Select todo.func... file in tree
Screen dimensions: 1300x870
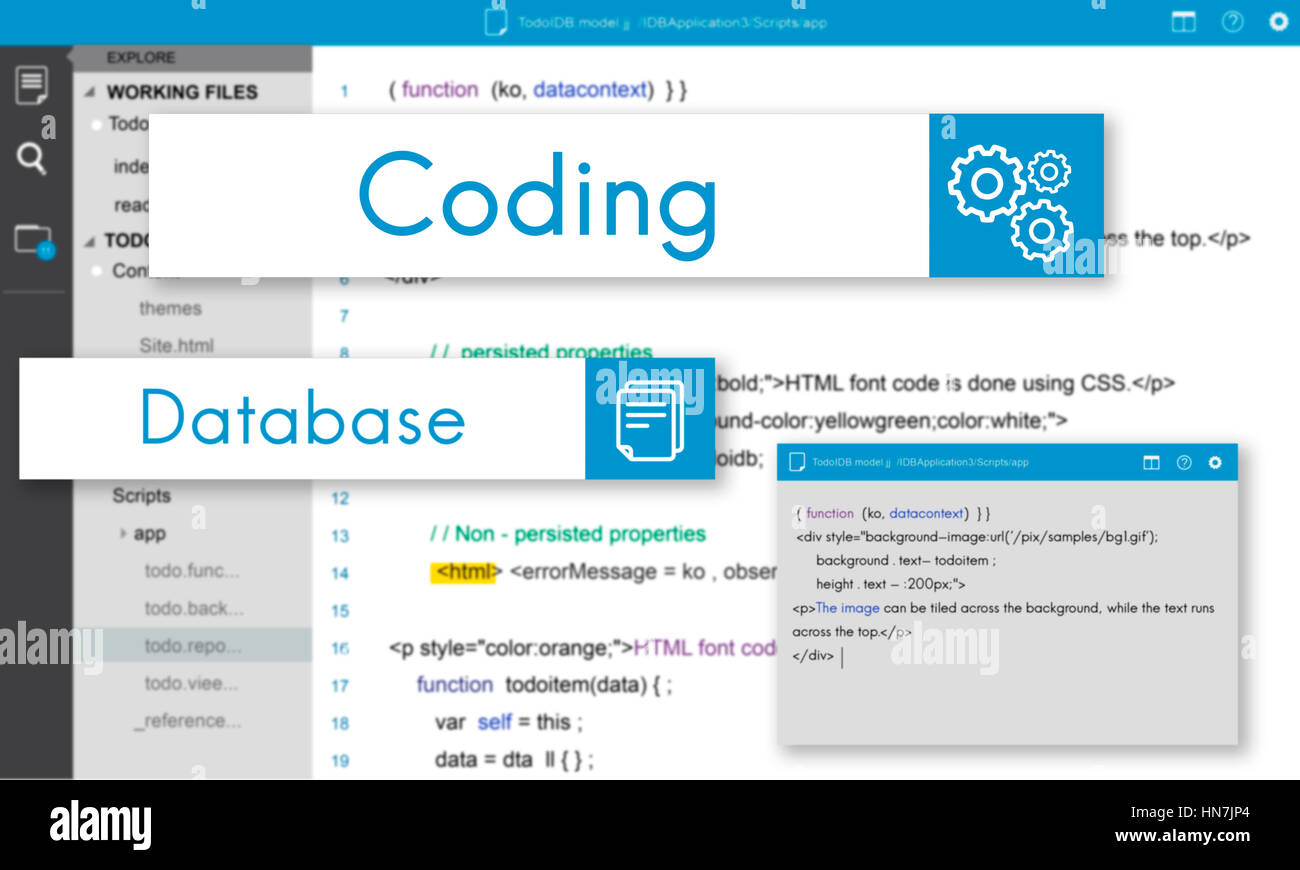192,571
